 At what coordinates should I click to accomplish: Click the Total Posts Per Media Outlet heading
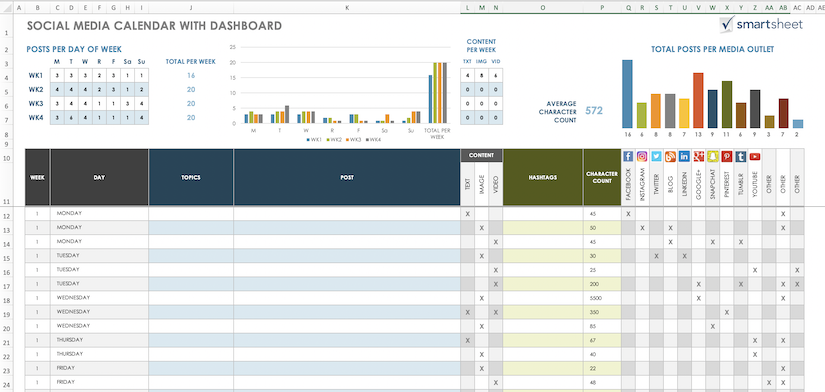(712, 49)
